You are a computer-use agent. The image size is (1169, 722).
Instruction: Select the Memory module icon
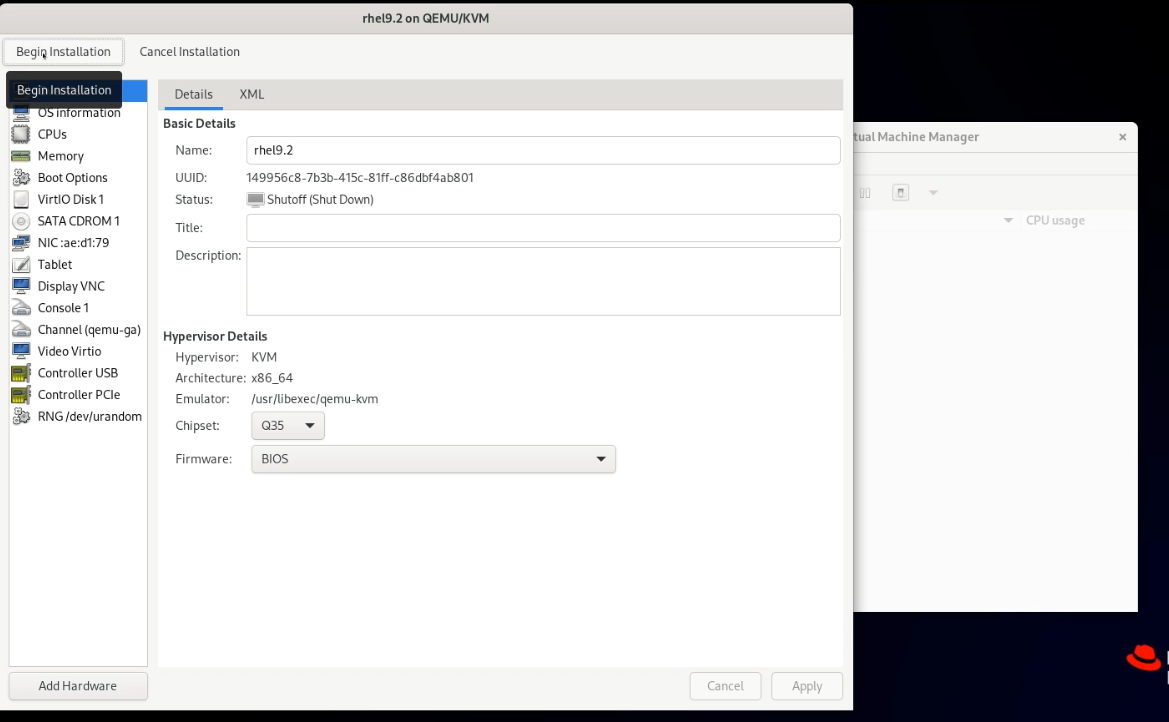(21, 156)
